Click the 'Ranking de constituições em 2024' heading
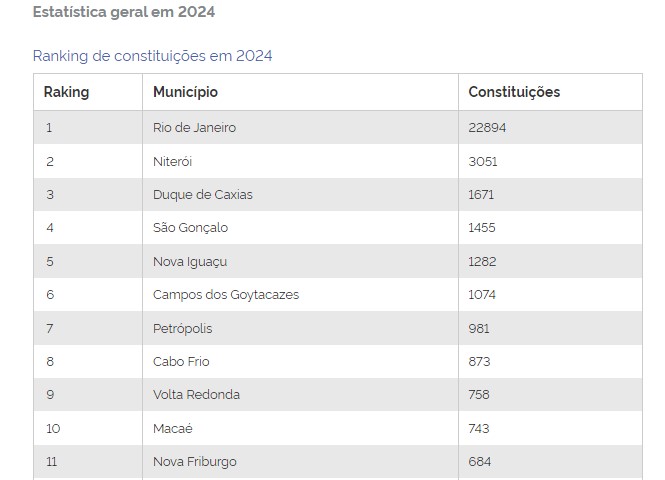Image resolution: width=665 pixels, height=480 pixels. [152, 56]
